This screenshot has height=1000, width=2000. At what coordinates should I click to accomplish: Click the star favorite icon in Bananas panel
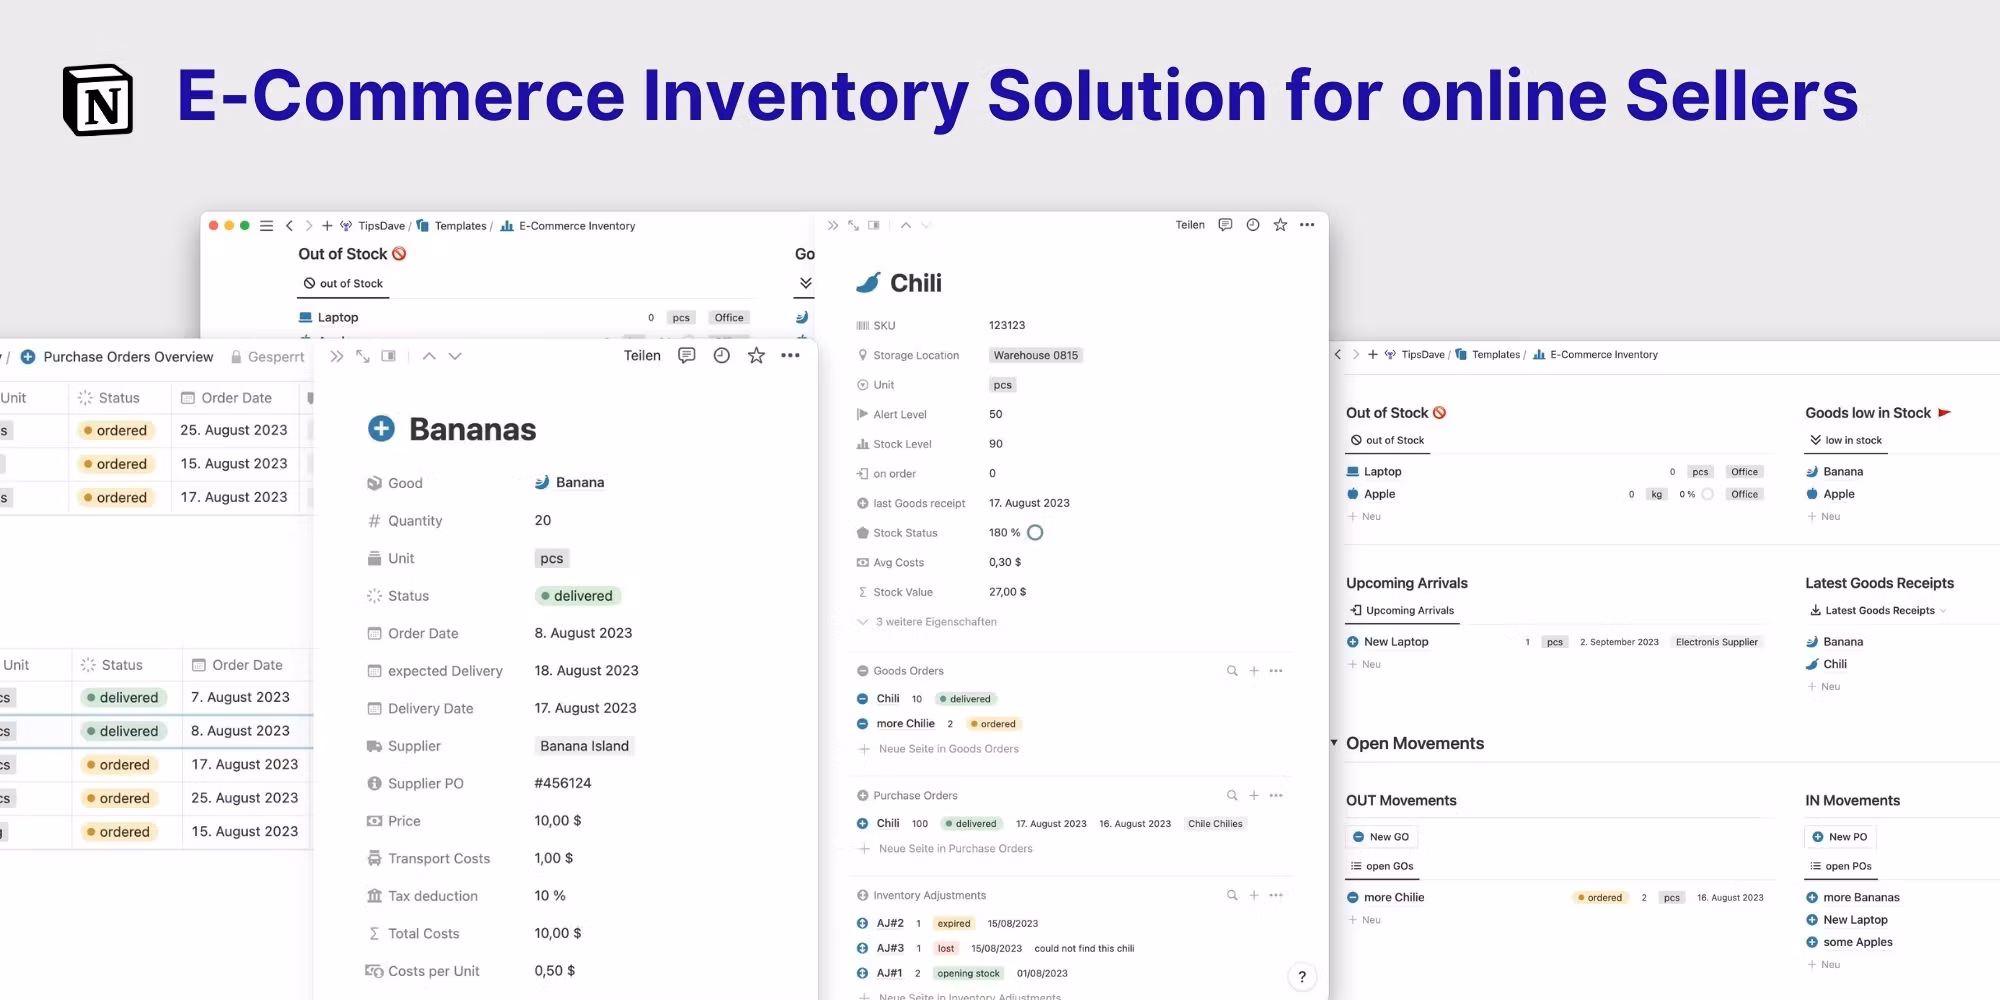coord(756,356)
